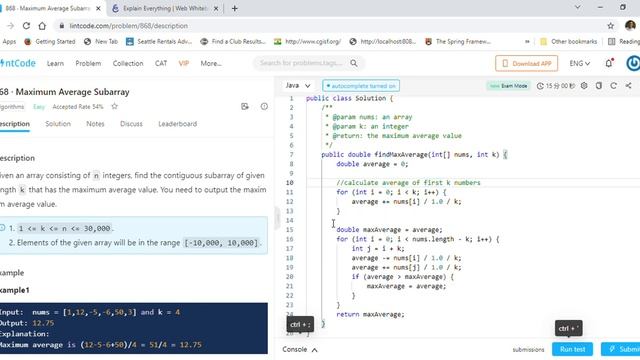Expand the Console panel
640x360 pixels.
point(300,349)
